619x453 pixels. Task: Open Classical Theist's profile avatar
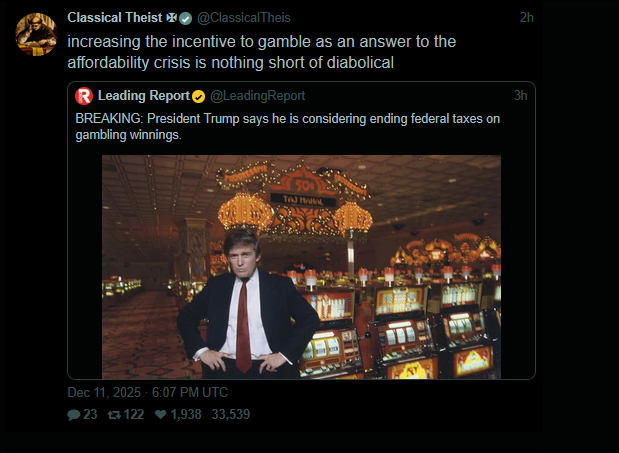coord(34,36)
